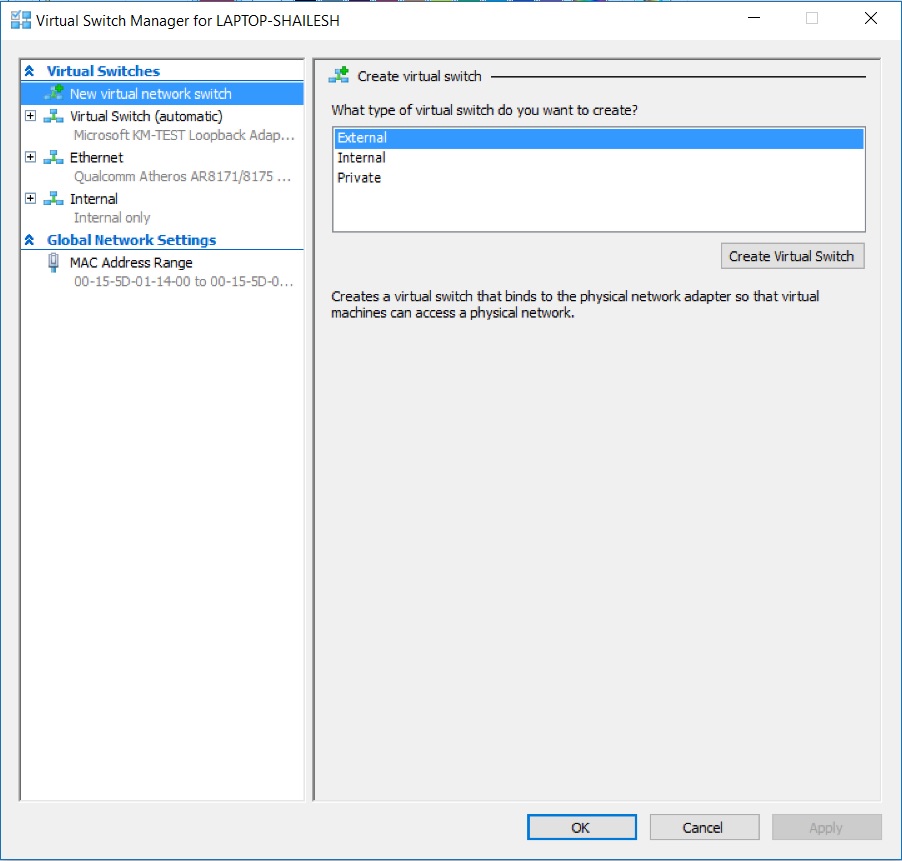Click Cancel to discard changes
This screenshot has height=861, width=902.
point(704,827)
